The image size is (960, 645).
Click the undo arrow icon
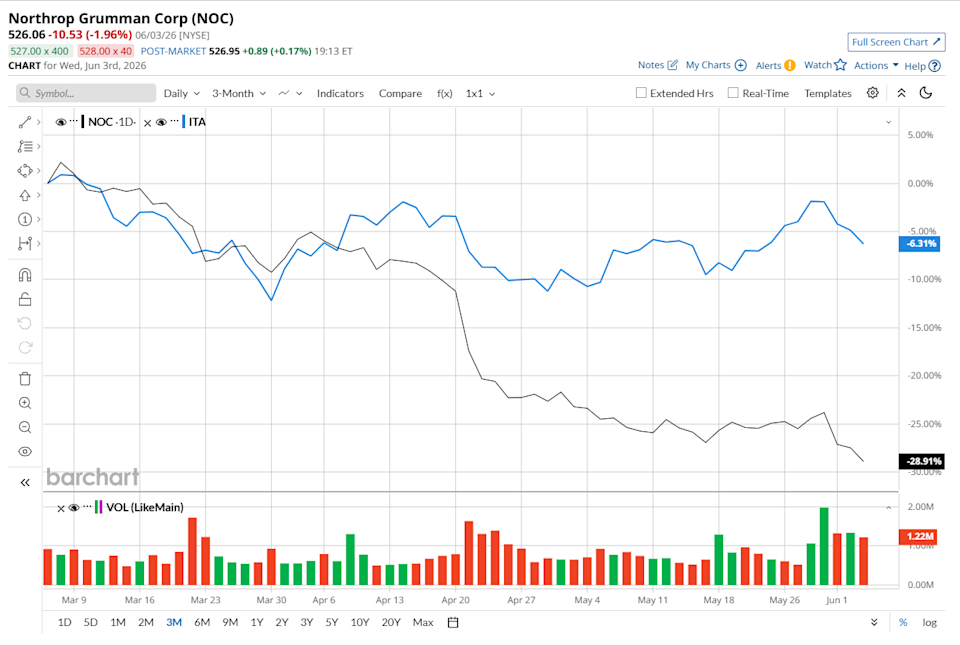pyautogui.click(x=24, y=323)
